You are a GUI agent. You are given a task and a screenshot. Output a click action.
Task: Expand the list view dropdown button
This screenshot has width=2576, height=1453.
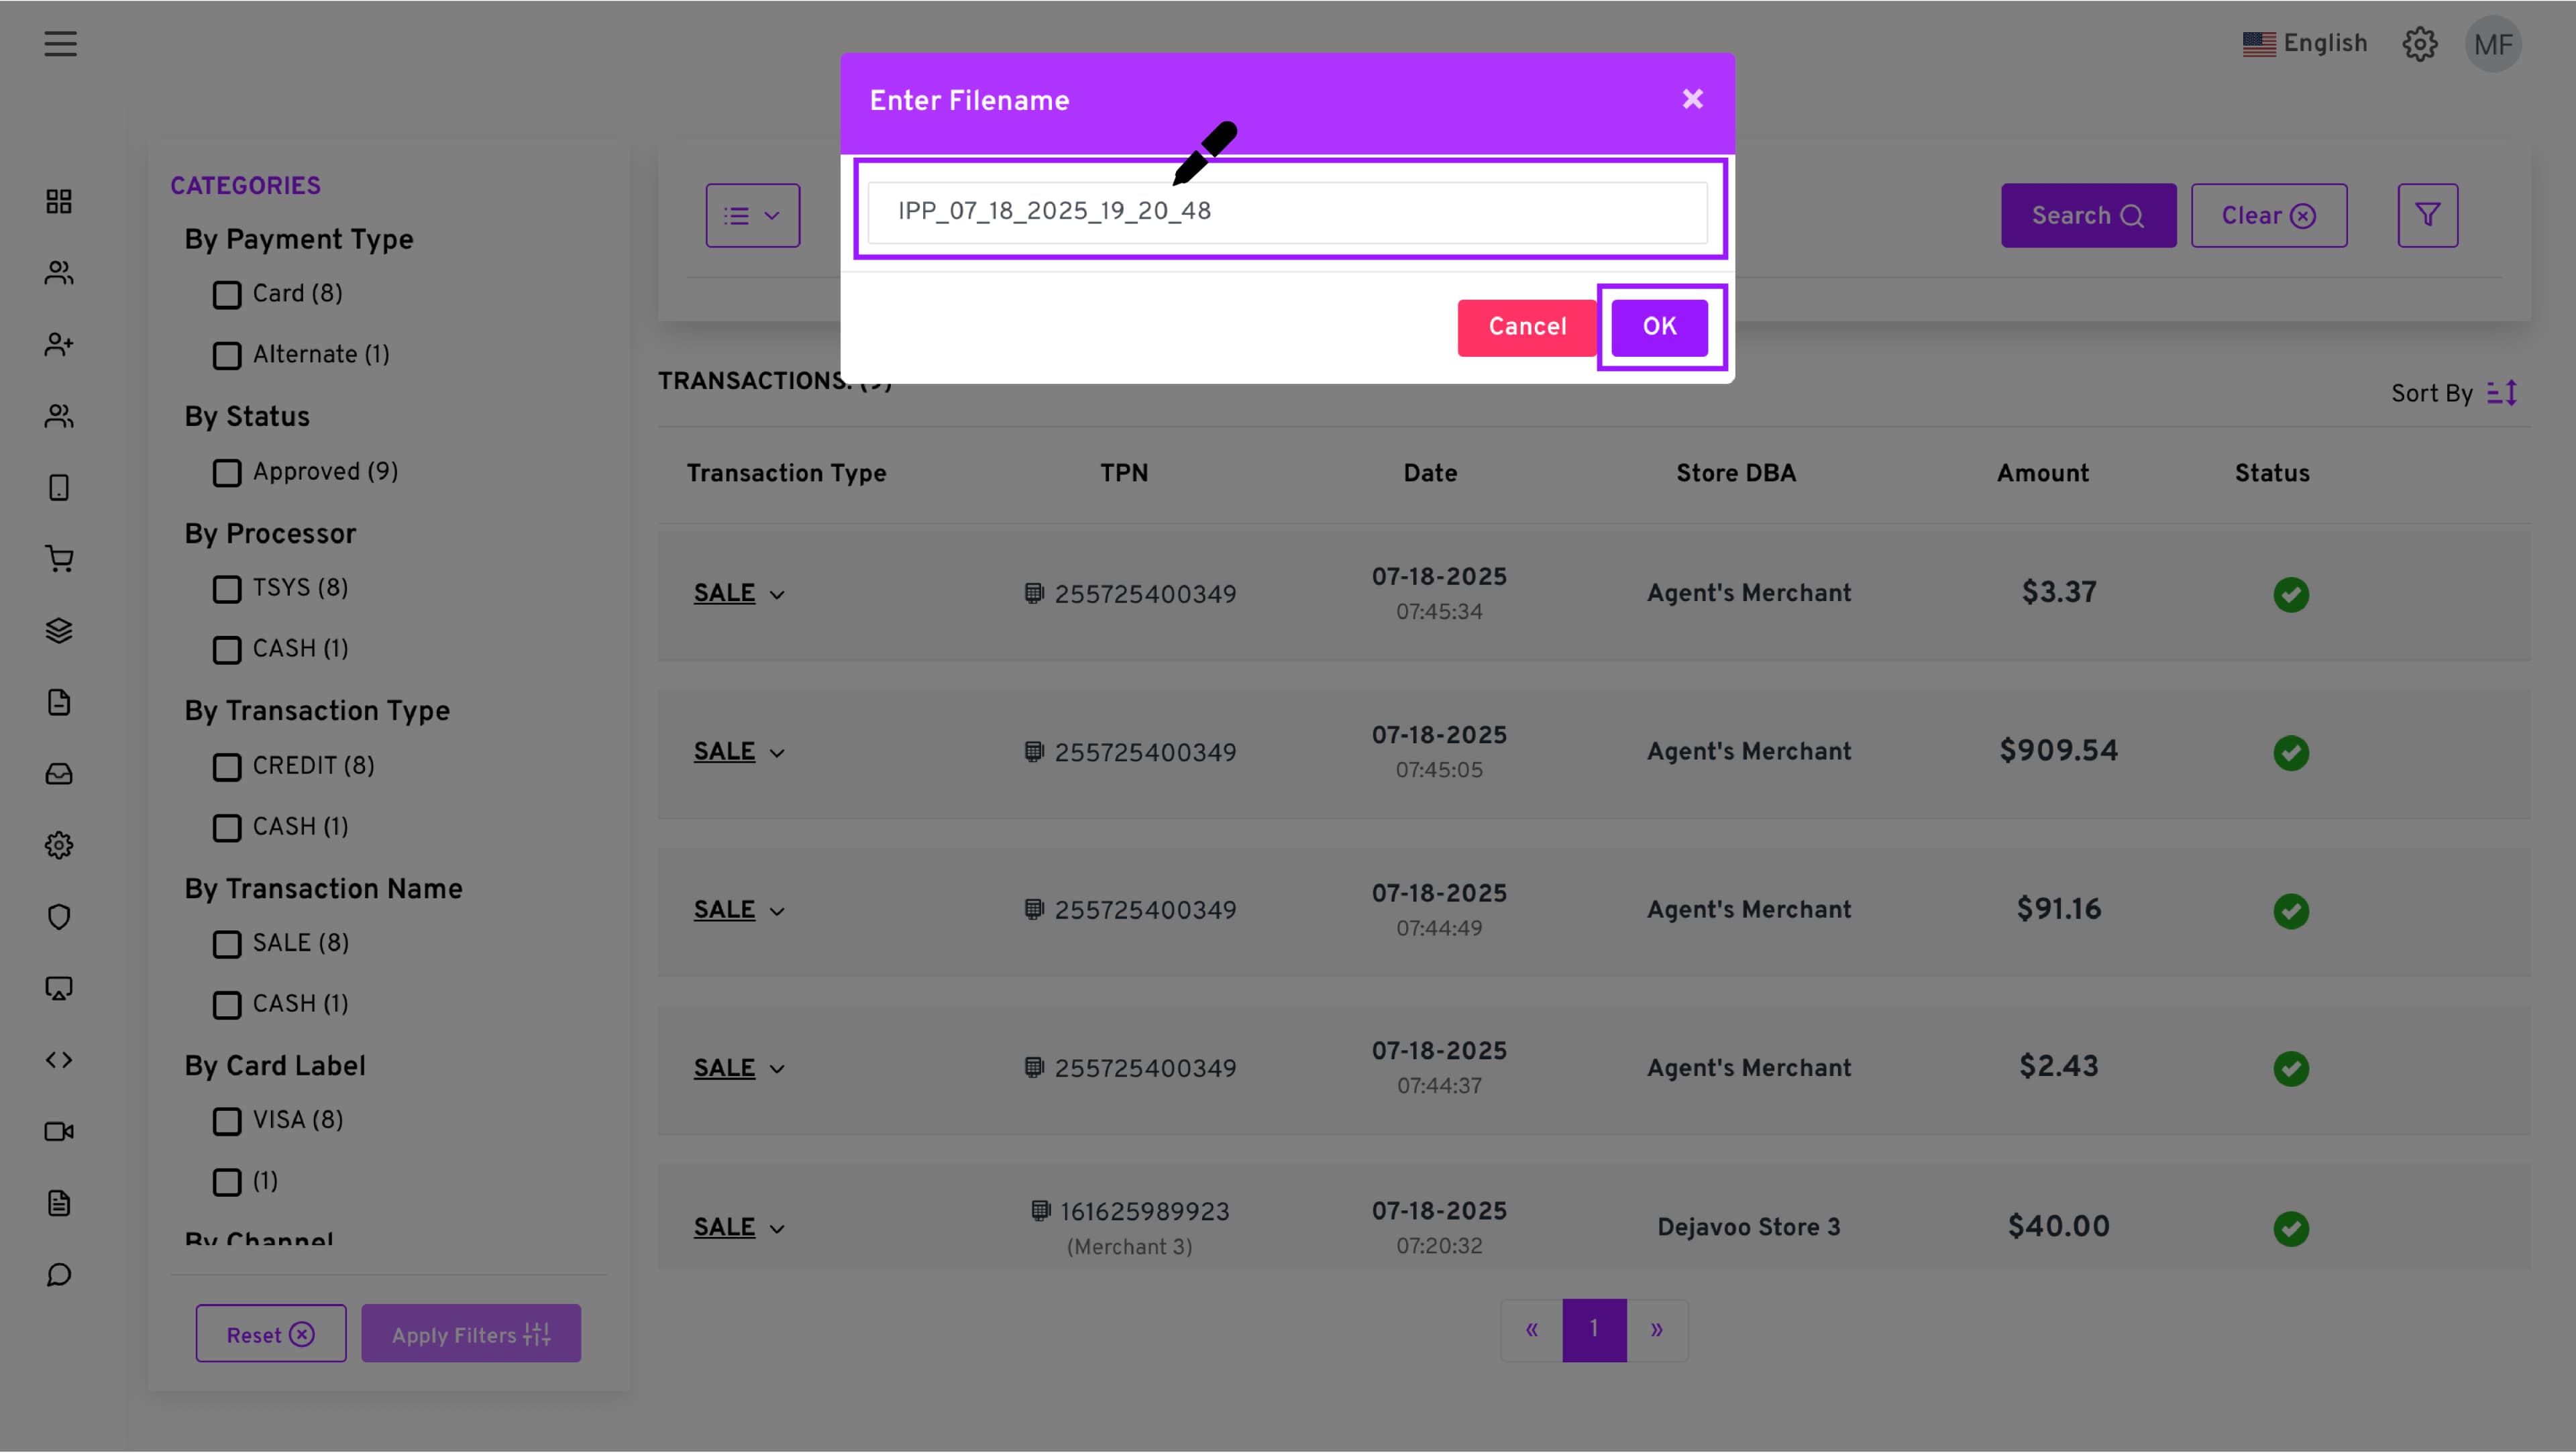752,215
